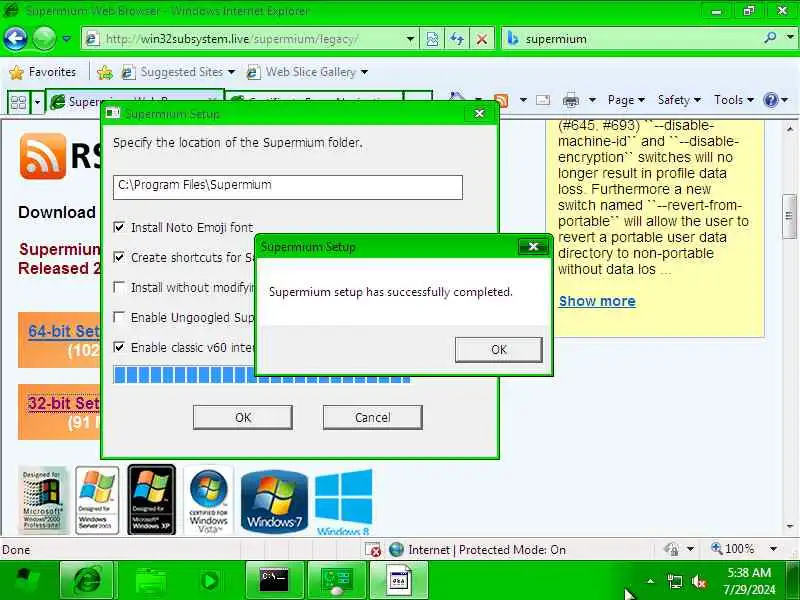Image resolution: width=800 pixels, height=600 pixels.
Task: Open the search provider dropdown arrow
Action: (790, 37)
